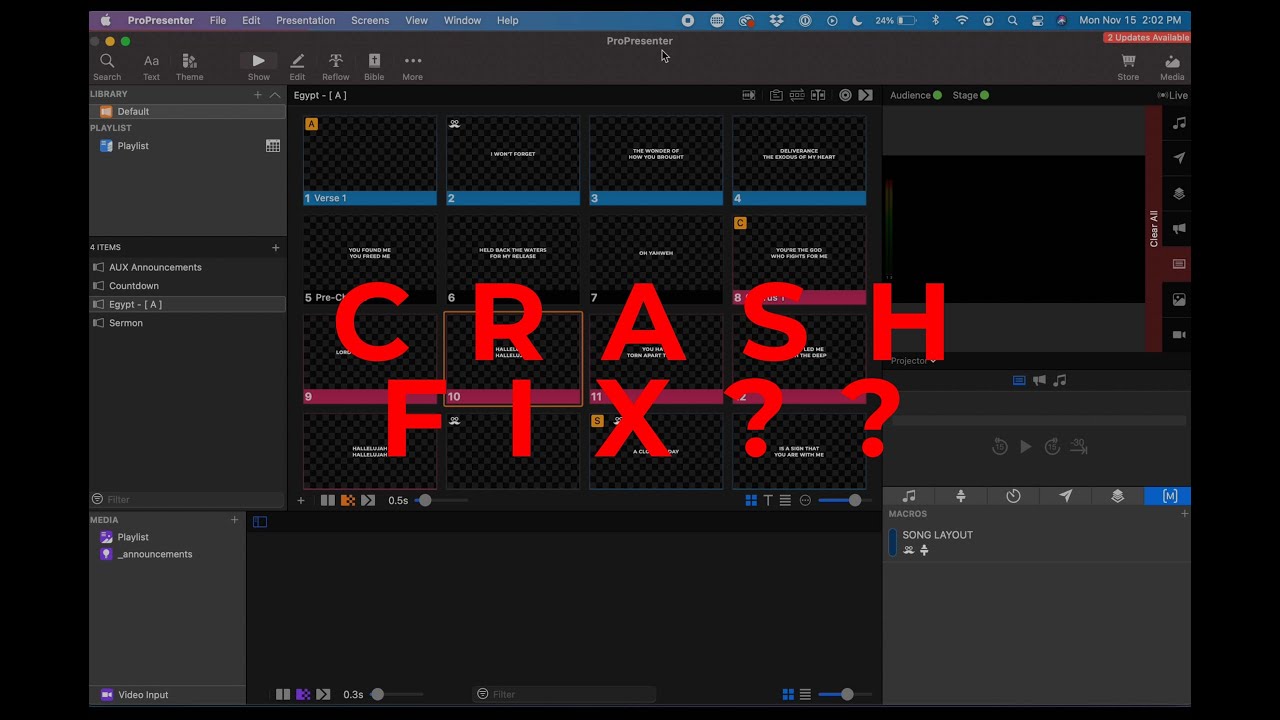The height and width of the screenshot is (720, 1280).
Task: Clear the slide layer highlighted in red
Action: (1179, 264)
